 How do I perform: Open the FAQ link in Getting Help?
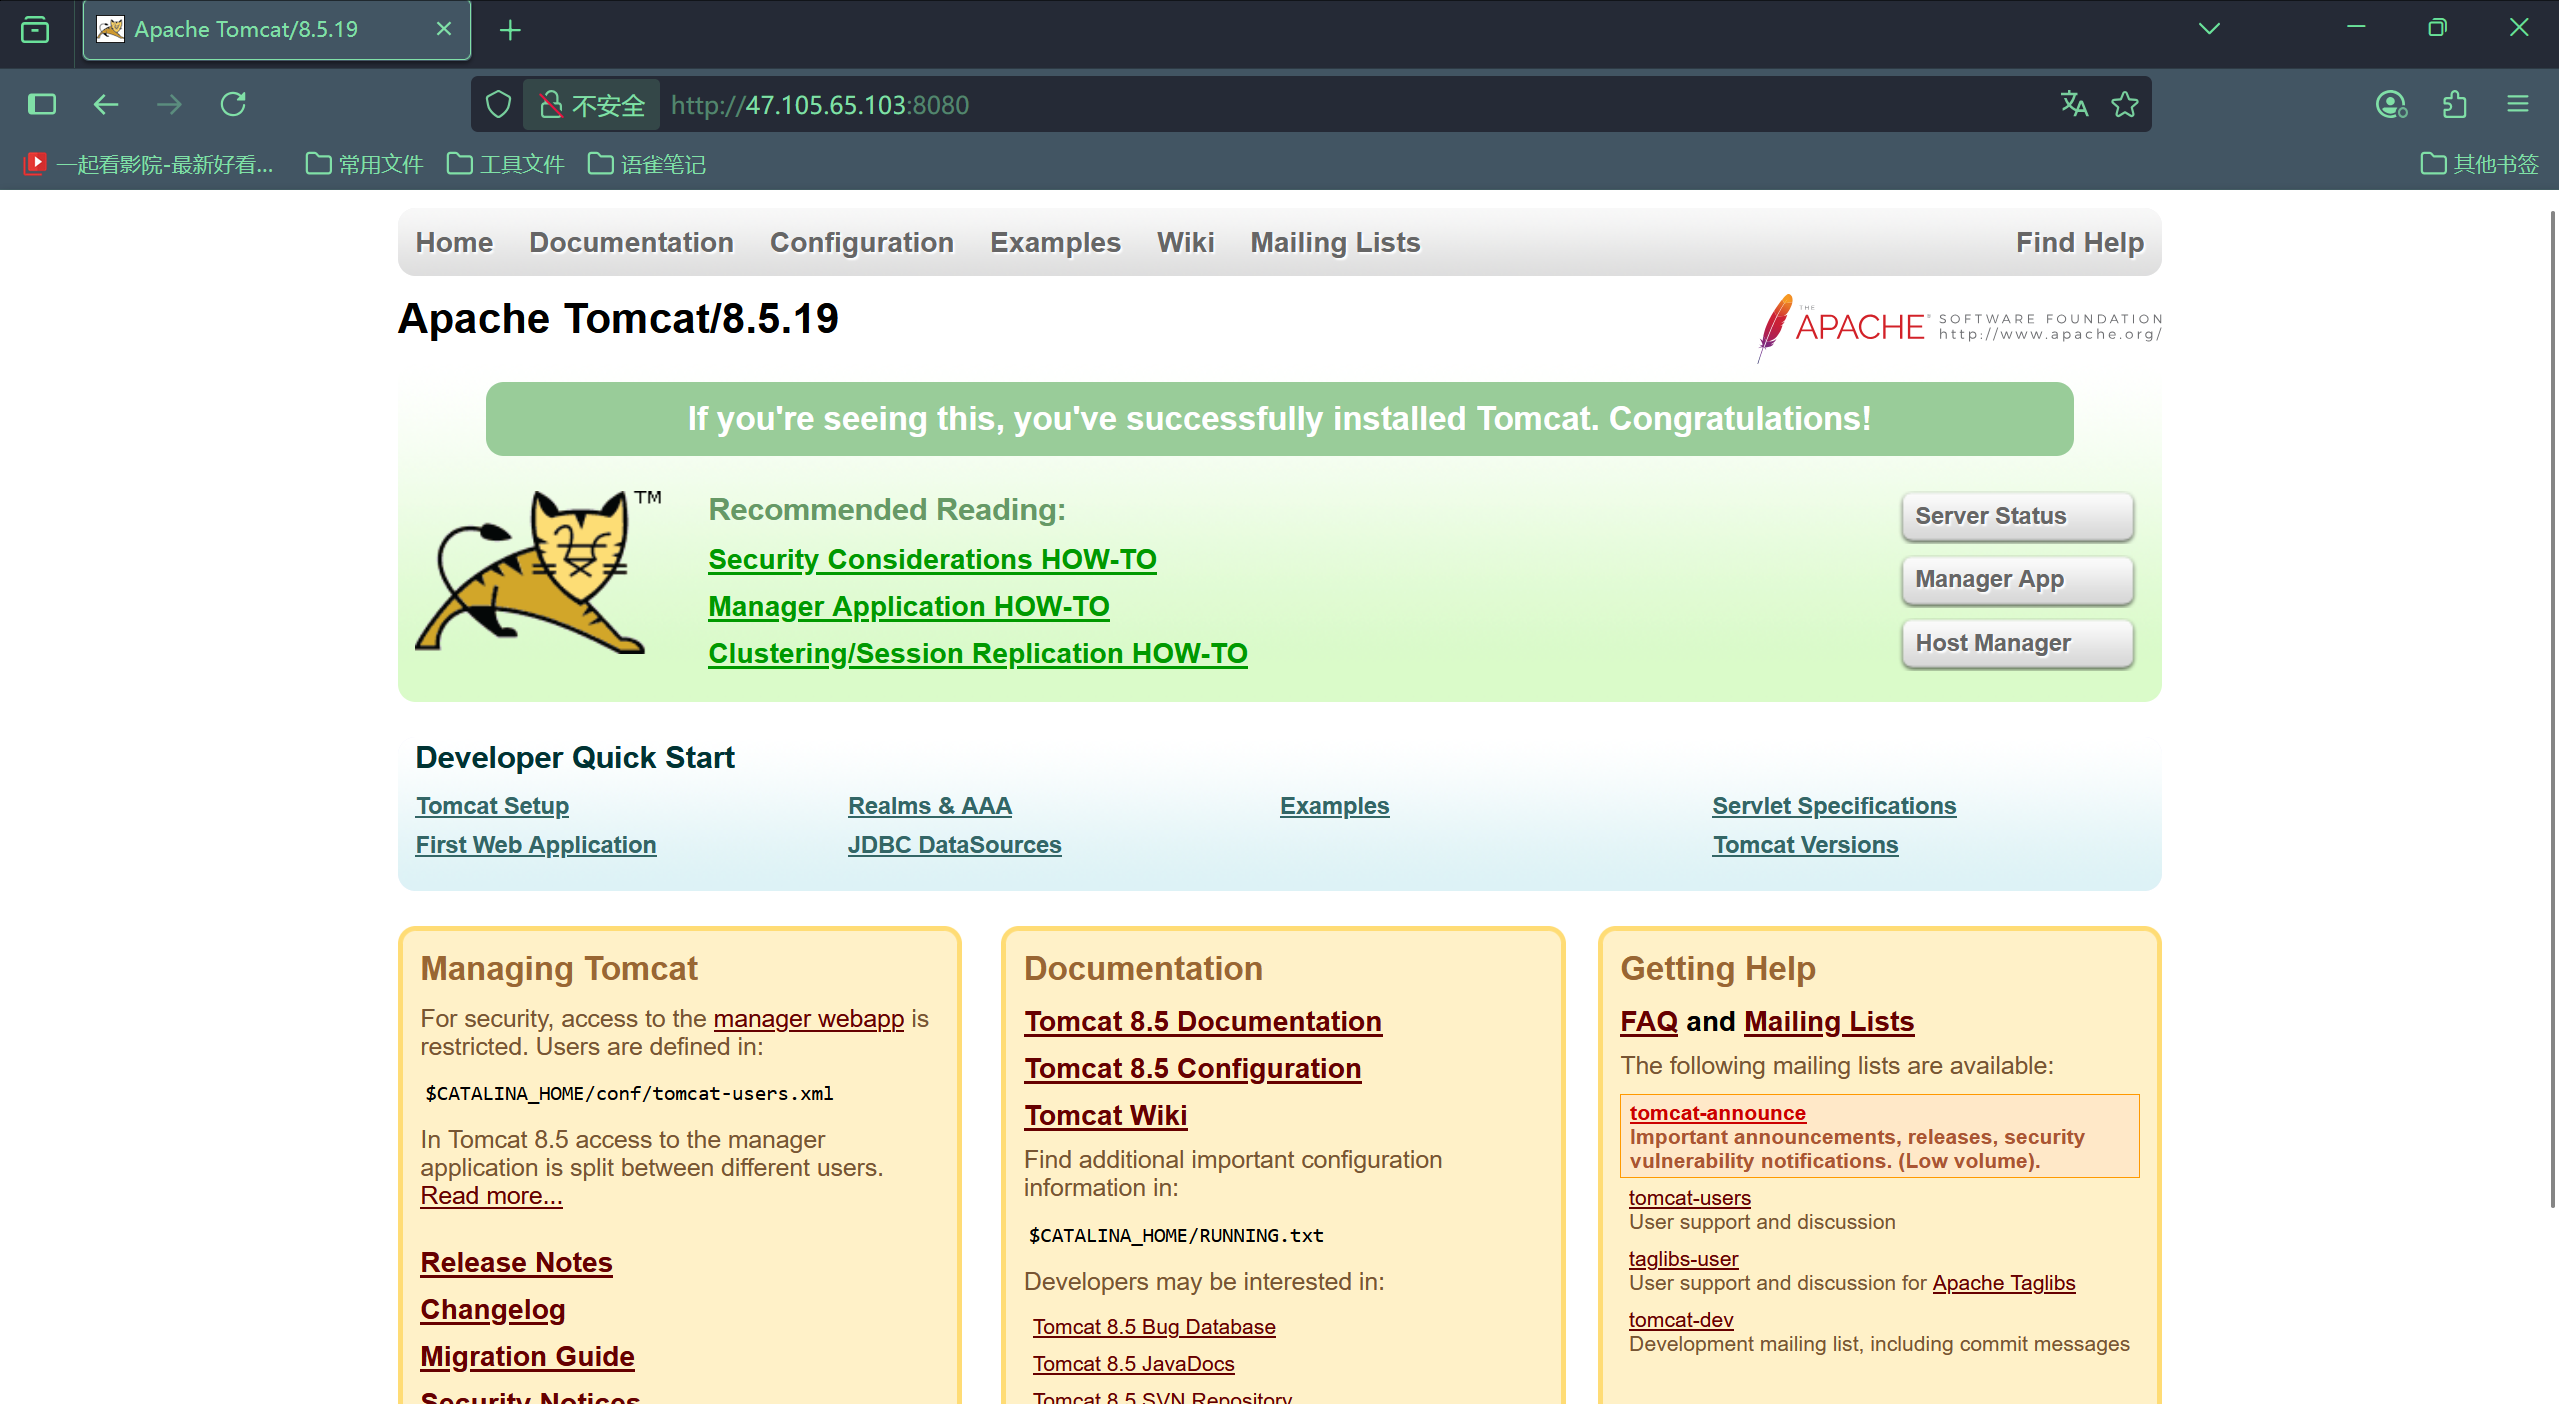[1649, 1021]
